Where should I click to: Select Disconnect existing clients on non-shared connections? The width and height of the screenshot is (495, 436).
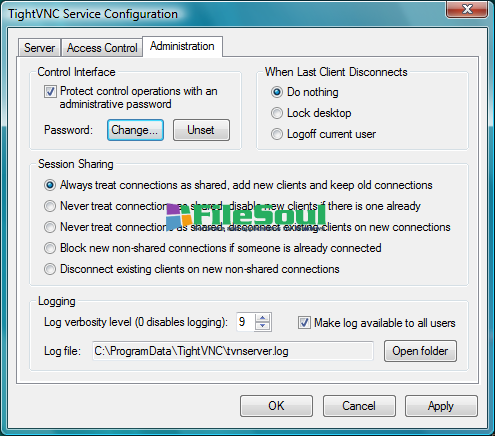point(50,269)
